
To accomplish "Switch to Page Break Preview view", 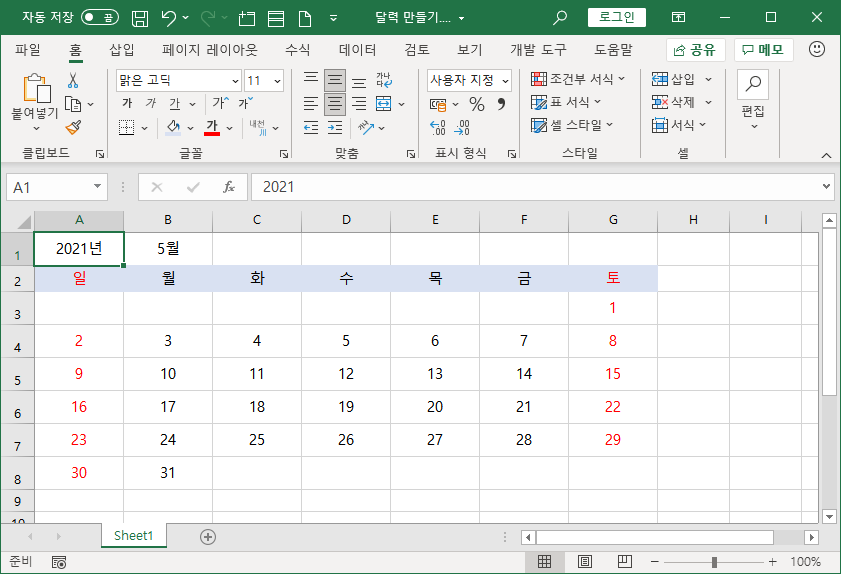I will click(x=624, y=562).
